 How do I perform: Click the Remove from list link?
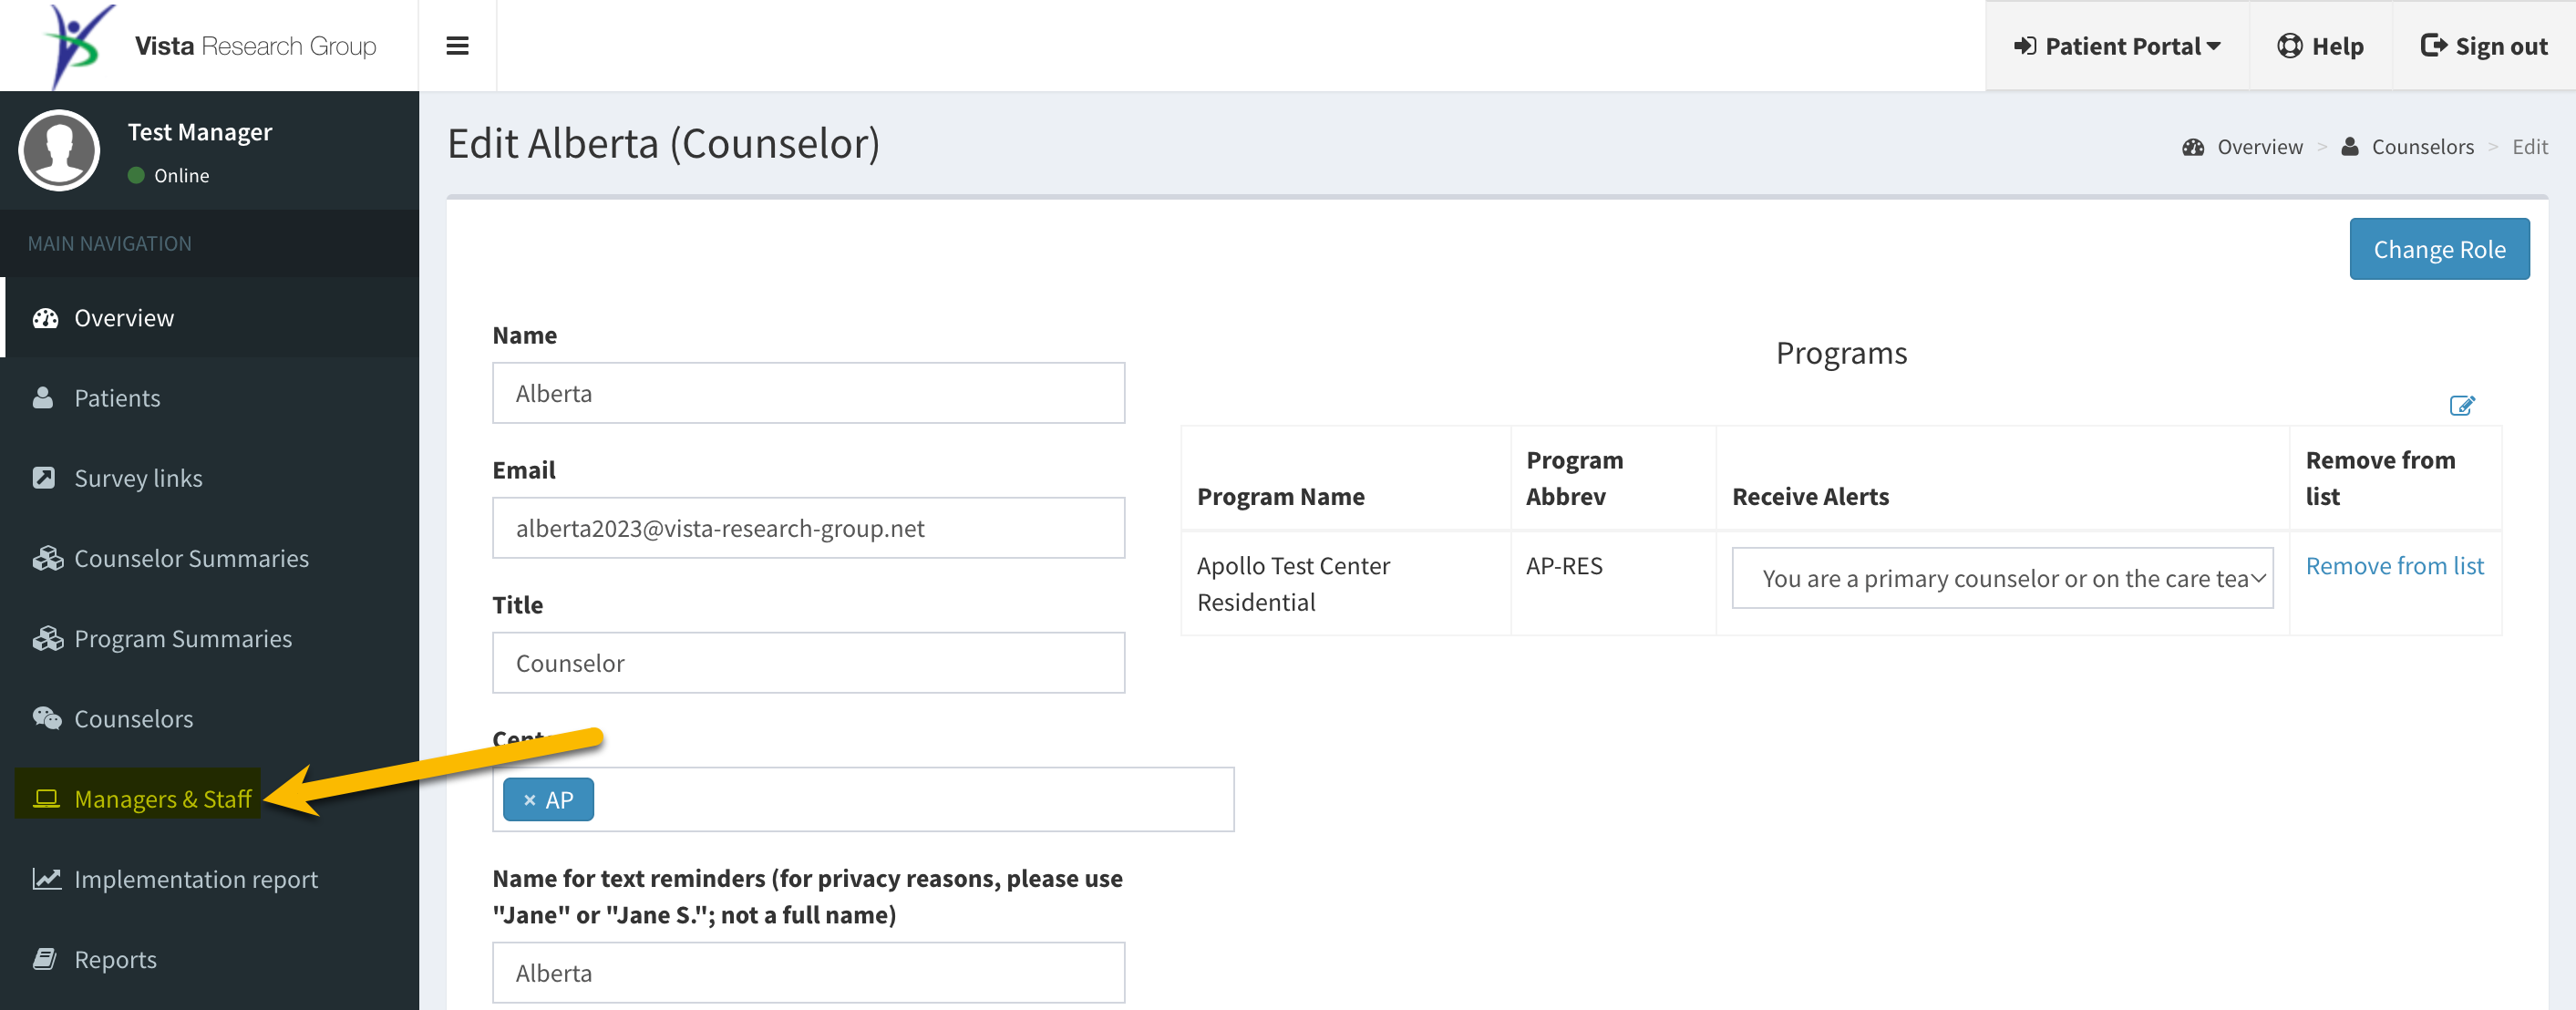(2394, 566)
